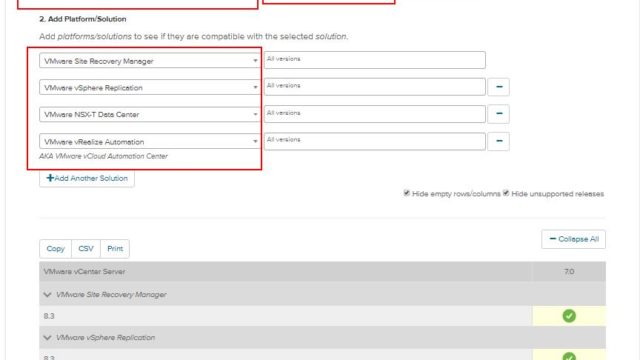Click the Copy button
Screen dimensions: 640x360
(56, 249)
